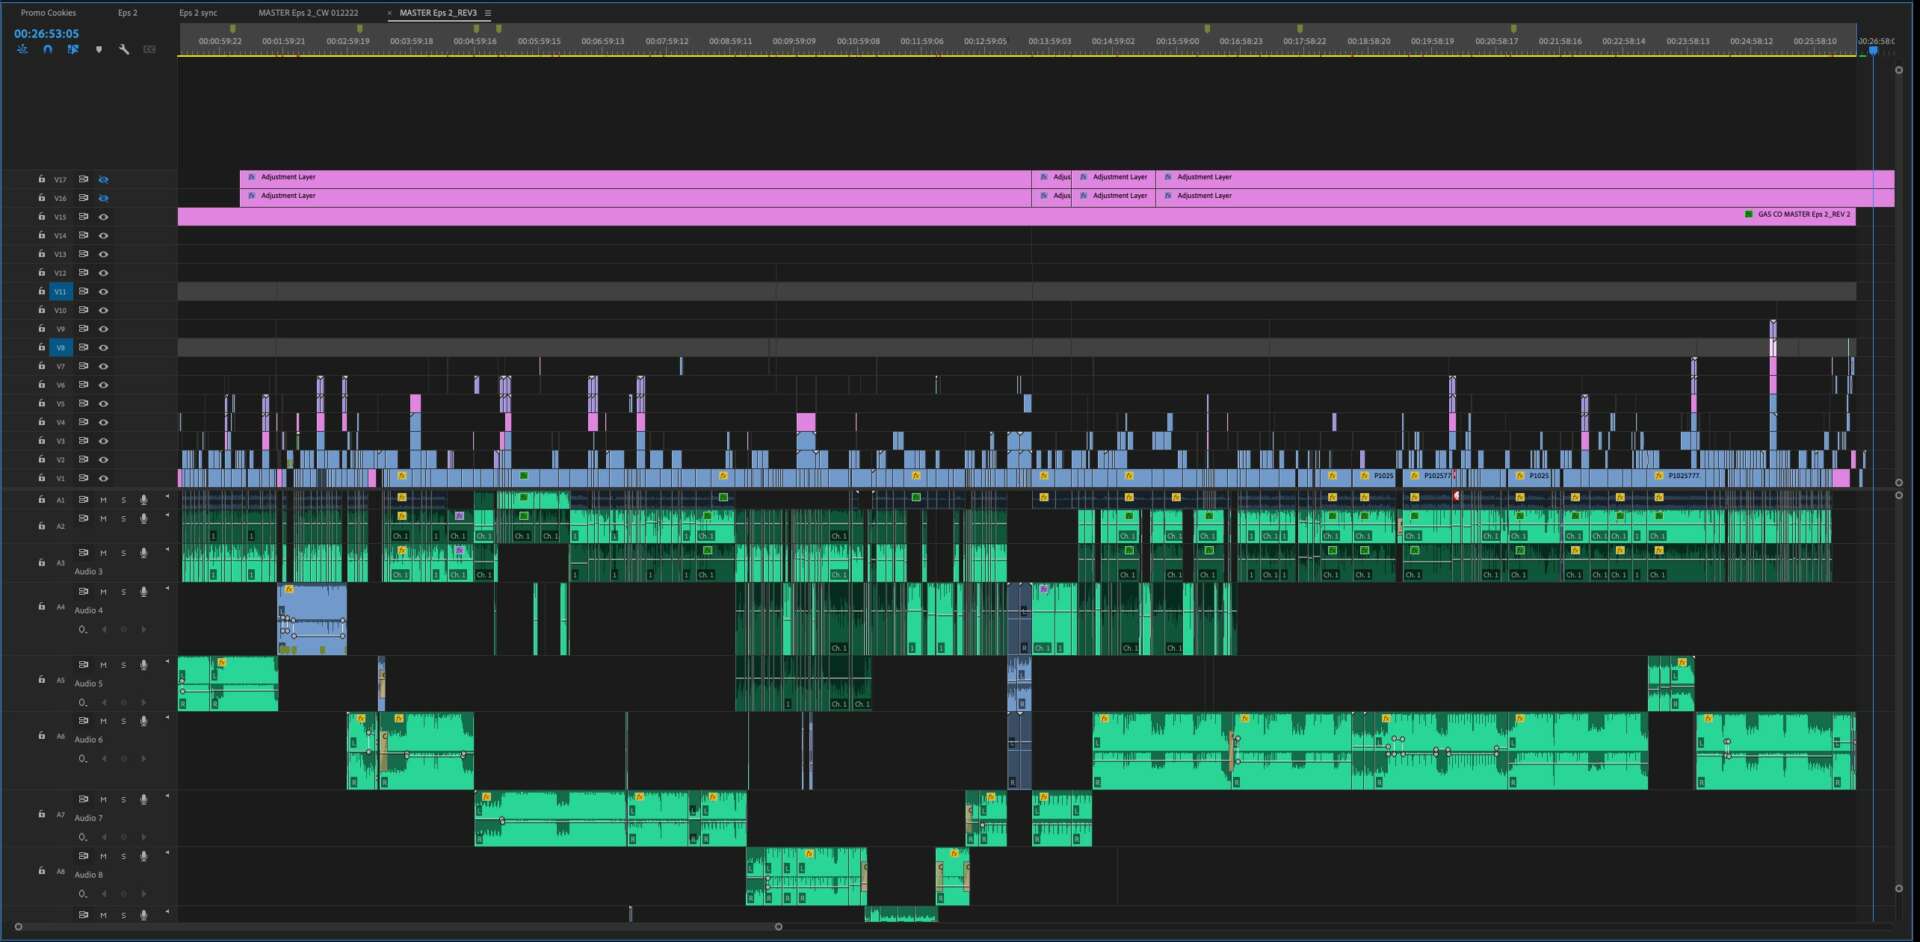Screen dimensions: 1920x942
Task: Show the hidden V17 track output
Action: [x=103, y=179]
